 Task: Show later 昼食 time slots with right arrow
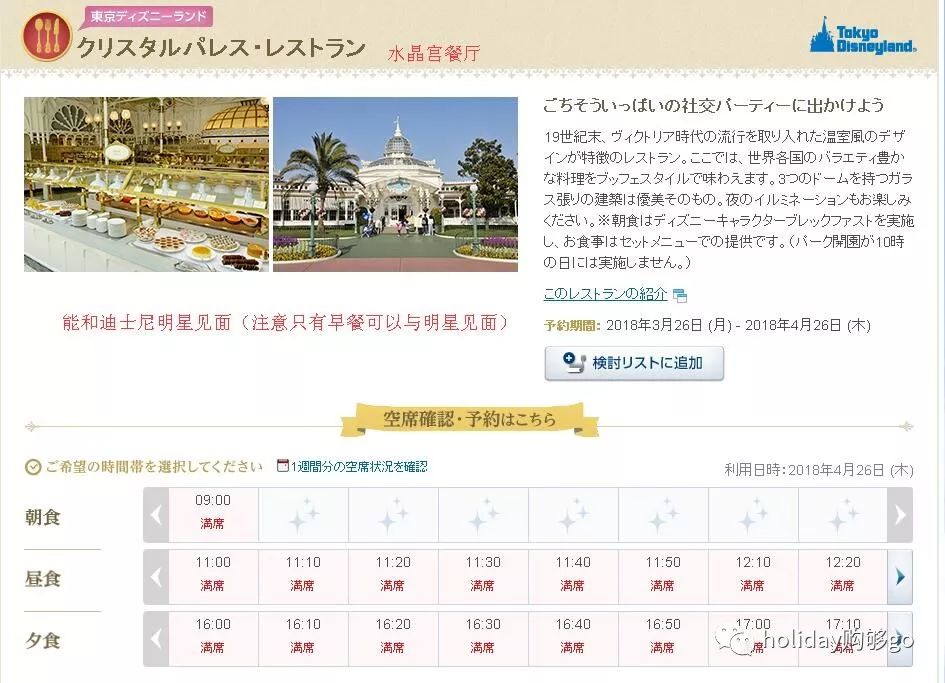point(900,577)
